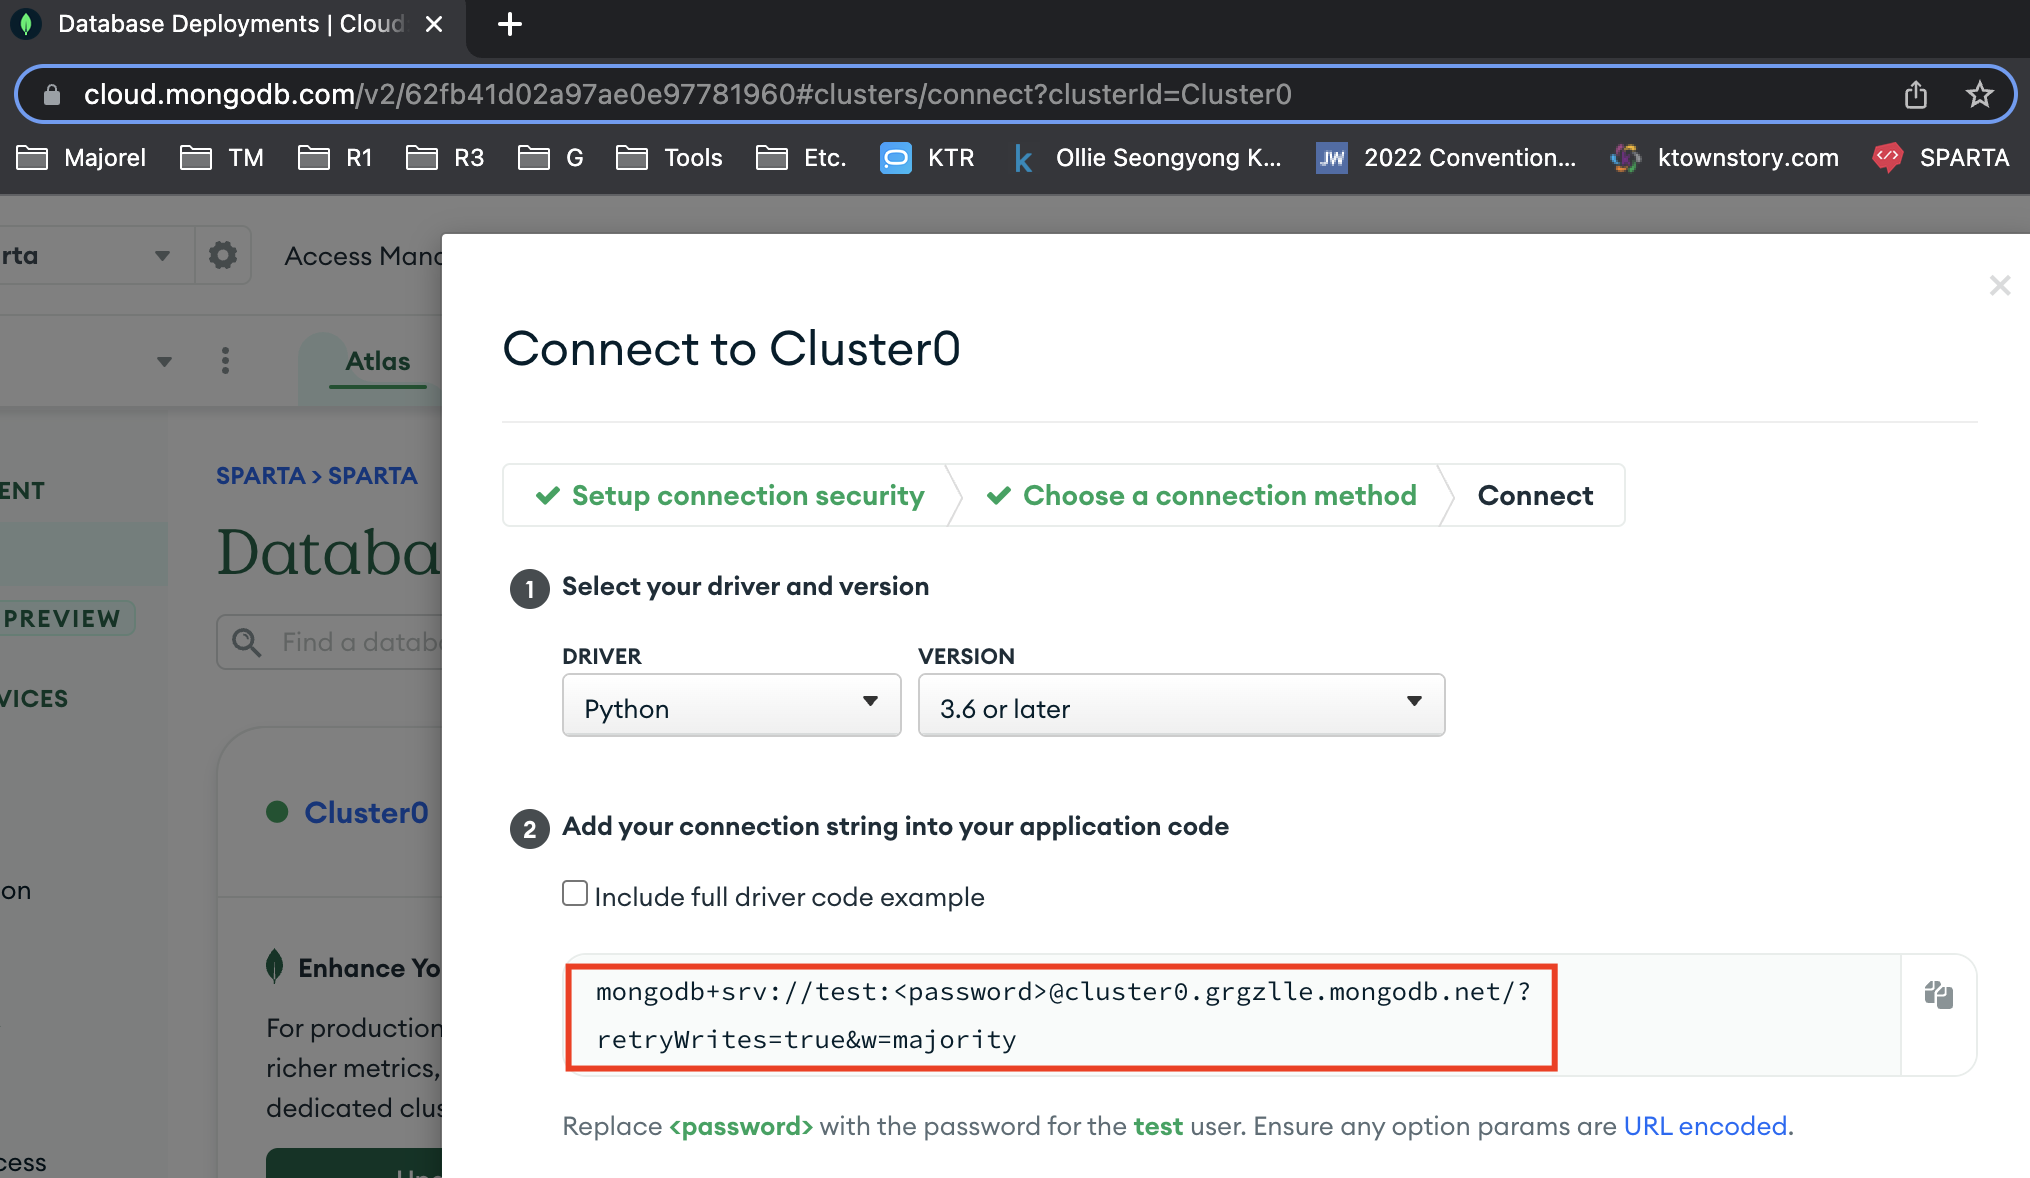Tick Include full driver code example checkbox
The image size is (2030, 1178).
point(575,893)
